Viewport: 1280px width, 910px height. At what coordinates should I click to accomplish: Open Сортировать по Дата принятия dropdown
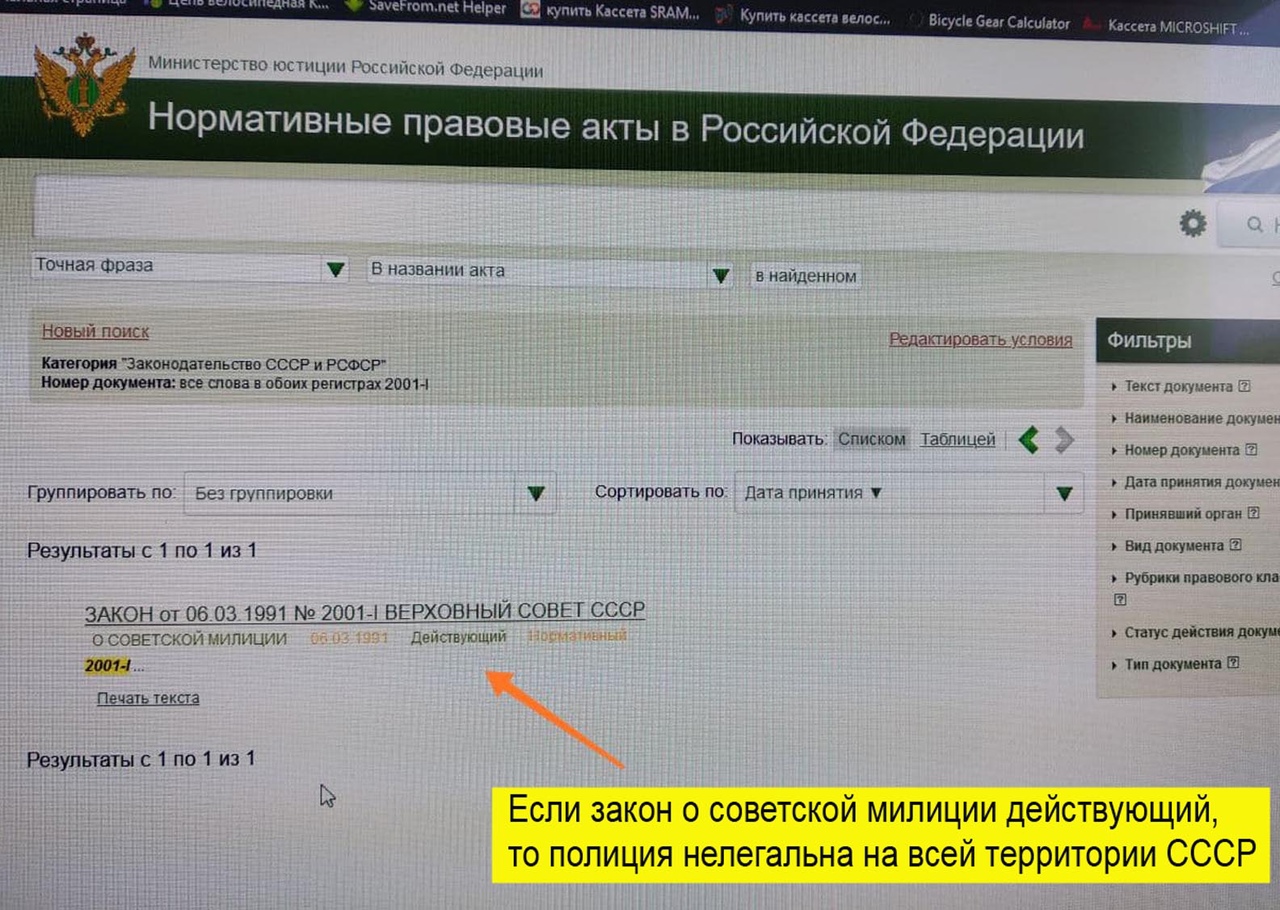(909, 493)
